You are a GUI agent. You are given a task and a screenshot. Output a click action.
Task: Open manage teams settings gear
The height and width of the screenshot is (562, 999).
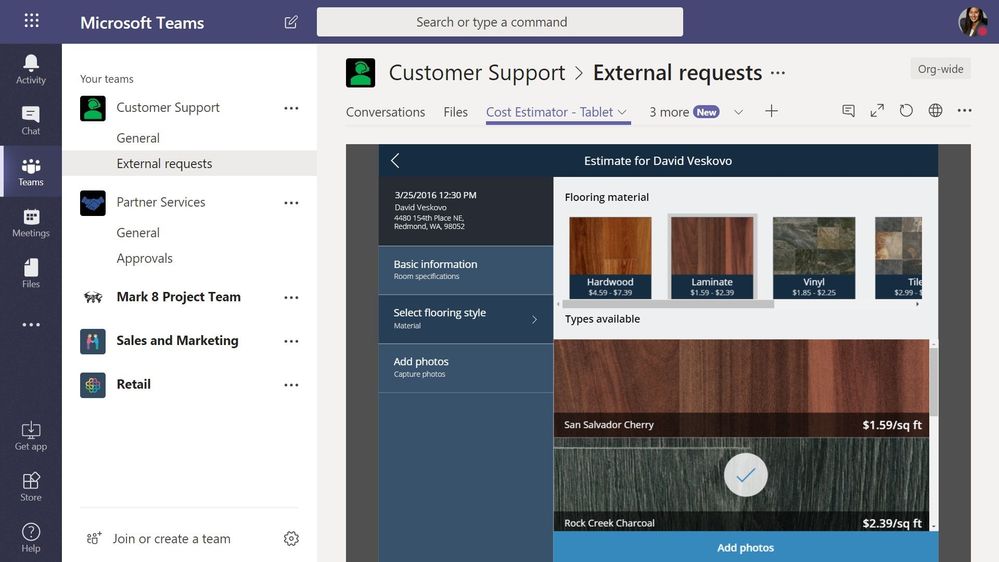click(x=291, y=538)
